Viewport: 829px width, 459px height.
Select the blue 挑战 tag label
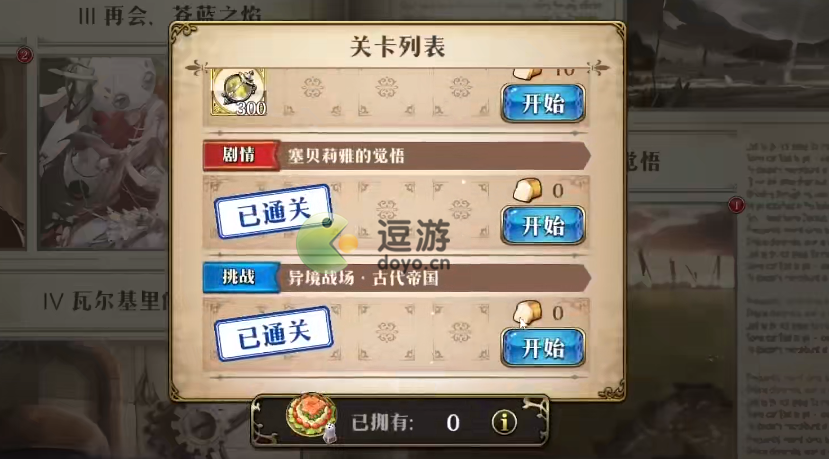coord(241,277)
